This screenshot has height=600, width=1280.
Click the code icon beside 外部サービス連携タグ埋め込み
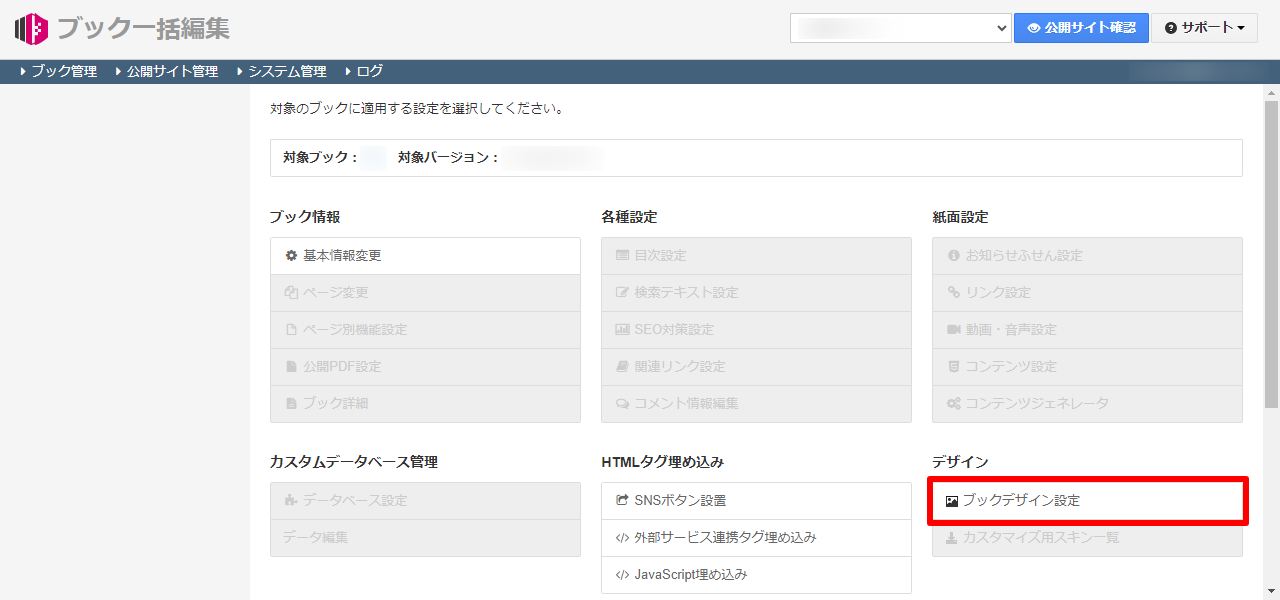[622, 538]
